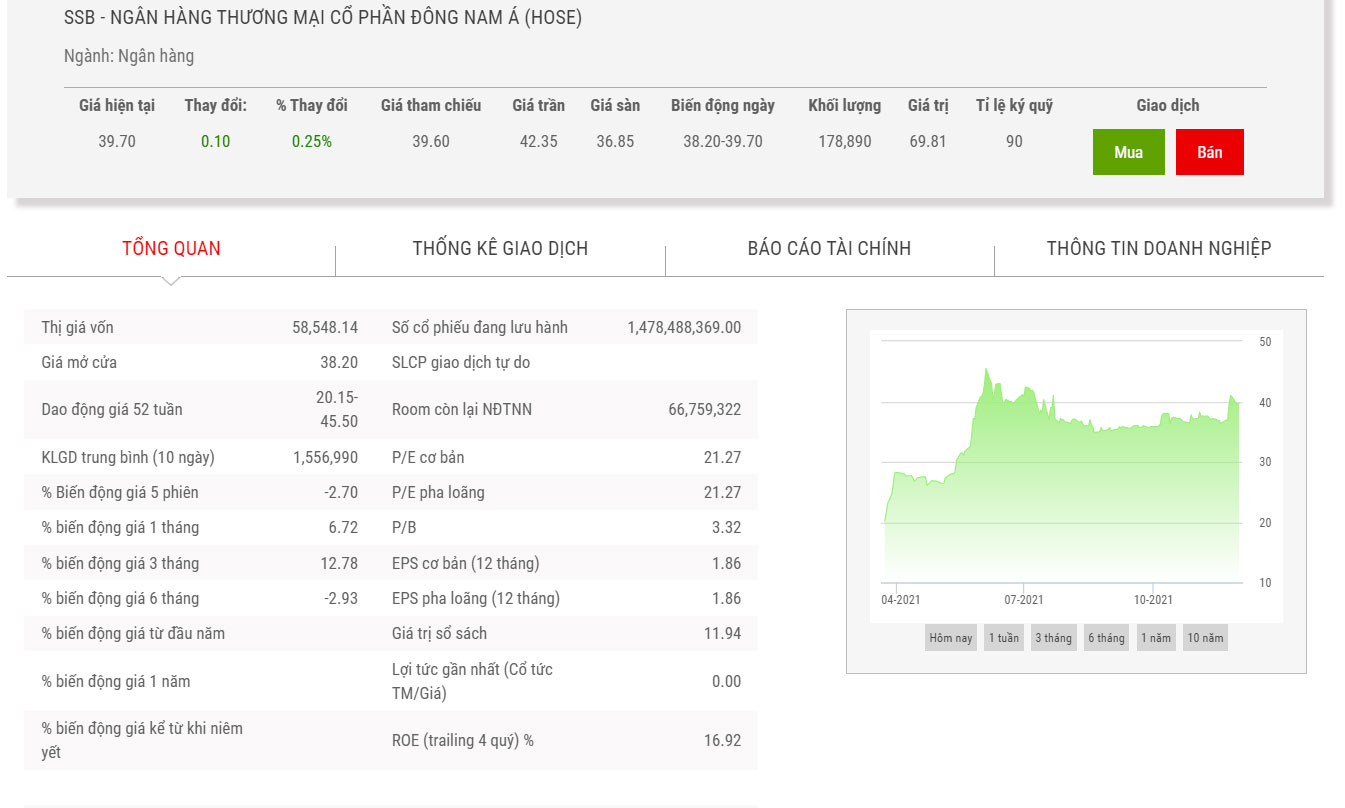The width and height of the screenshot is (1345, 808).
Task: Click the current price value 39.70
Action: [117, 141]
